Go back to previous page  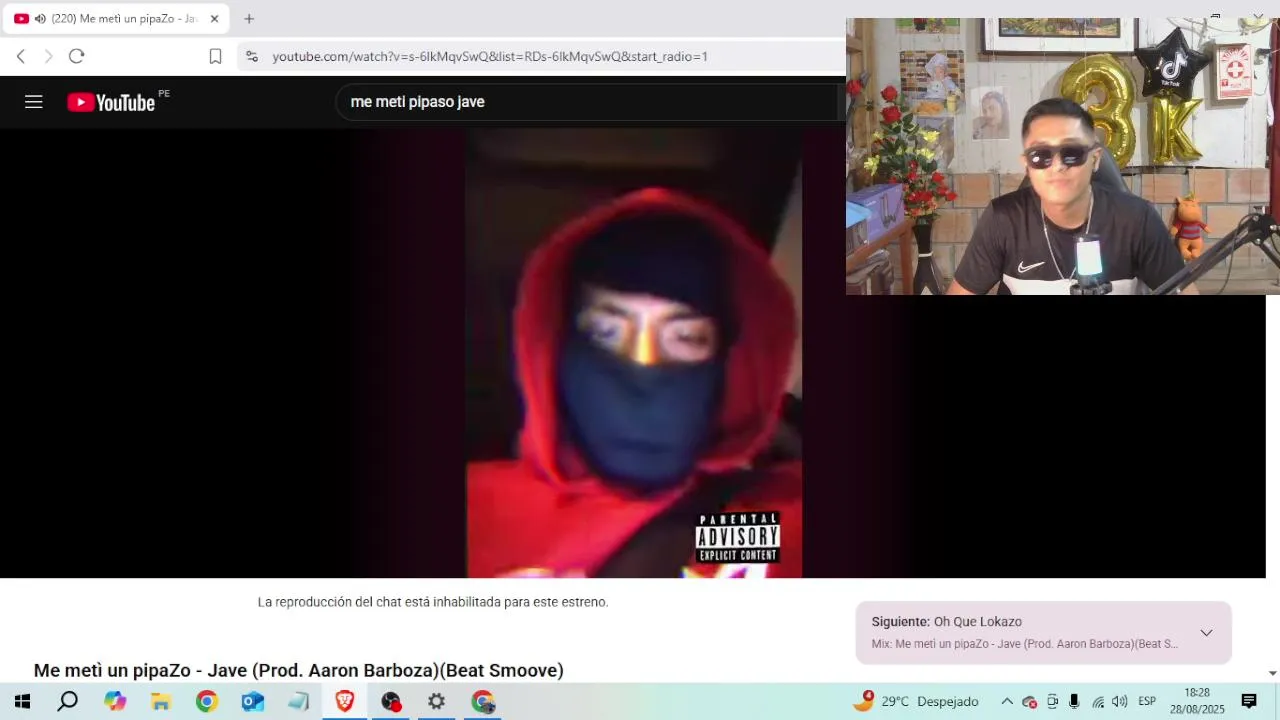pyautogui.click(x=20, y=56)
